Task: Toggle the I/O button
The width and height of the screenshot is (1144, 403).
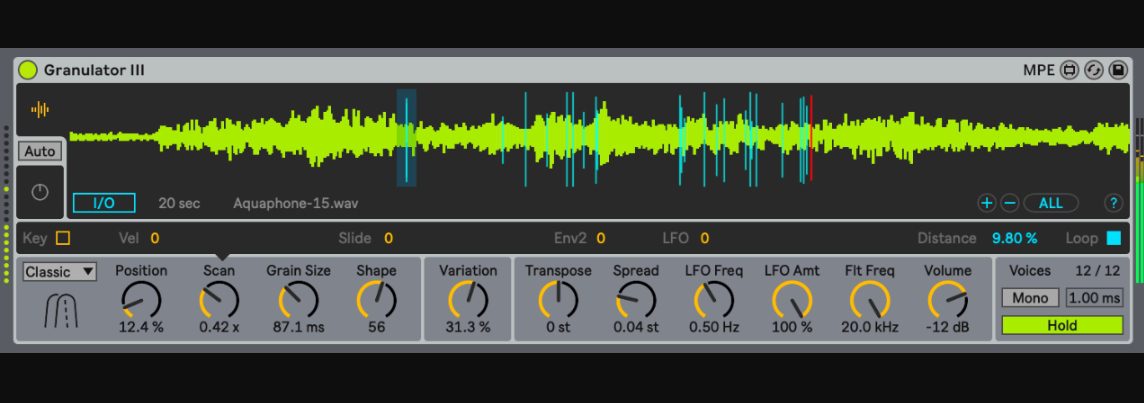Action: [104, 203]
